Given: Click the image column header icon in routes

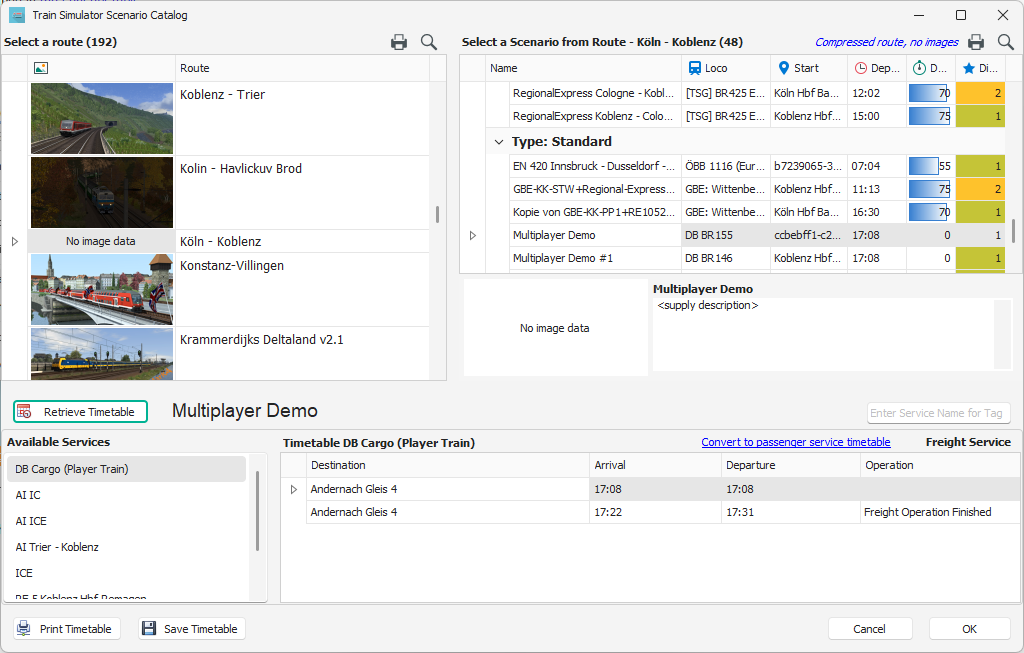Looking at the screenshot, I should [40, 68].
